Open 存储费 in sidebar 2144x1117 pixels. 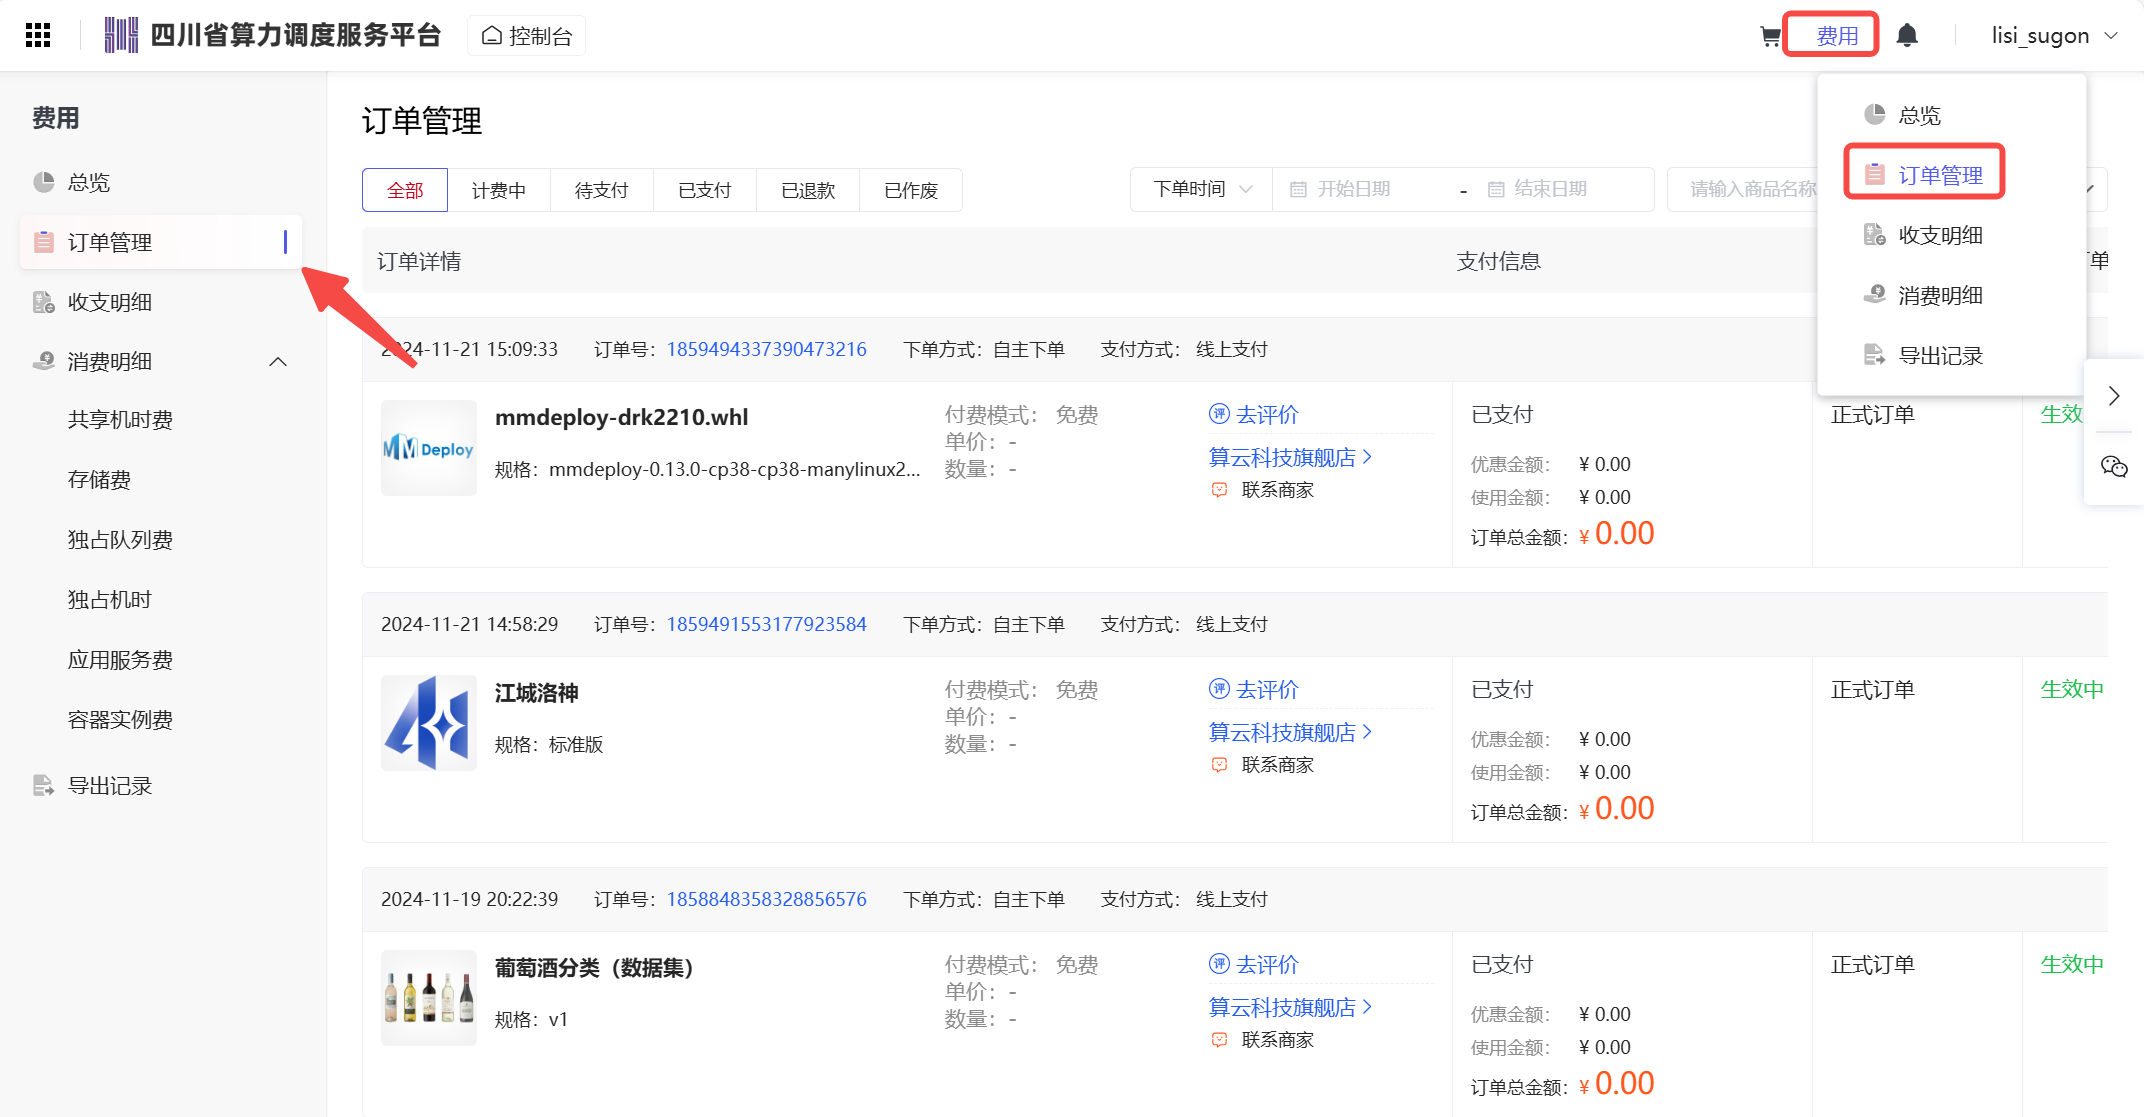pyautogui.click(x=99, y=480)
